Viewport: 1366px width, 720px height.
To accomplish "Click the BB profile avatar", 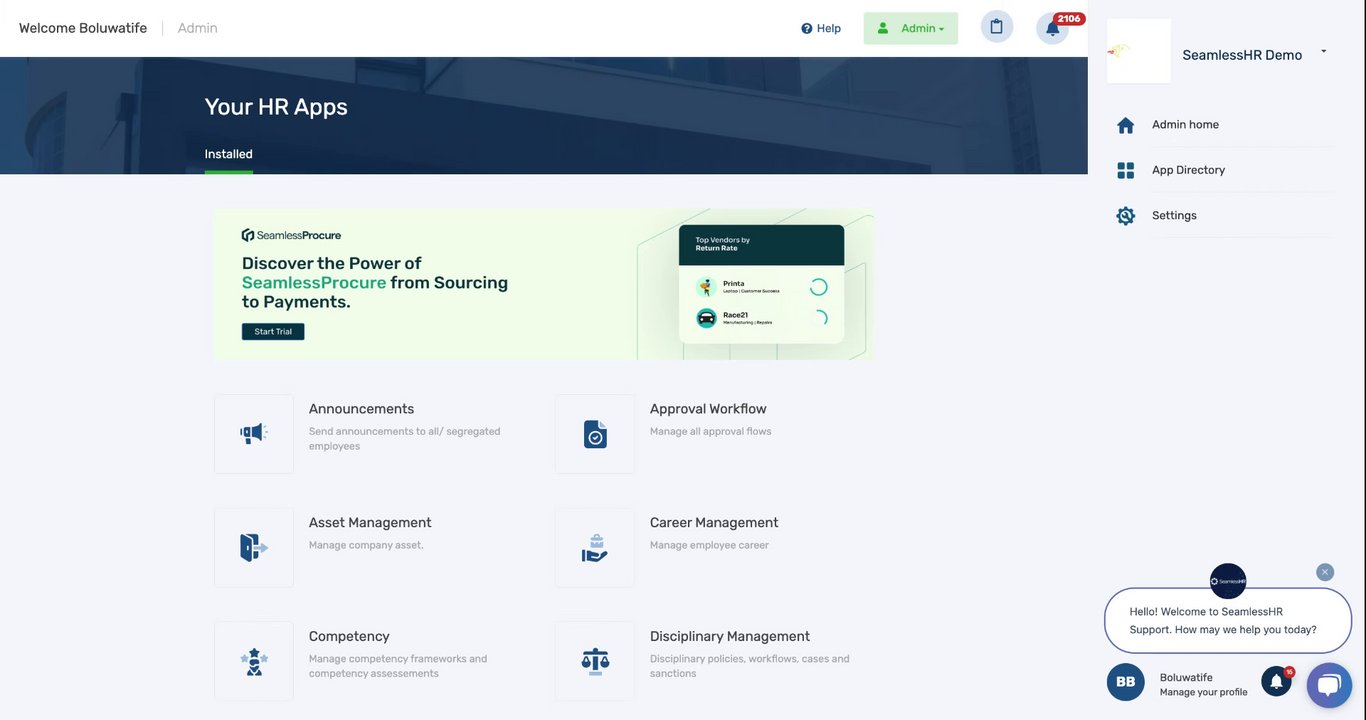I will [1126, 682].
